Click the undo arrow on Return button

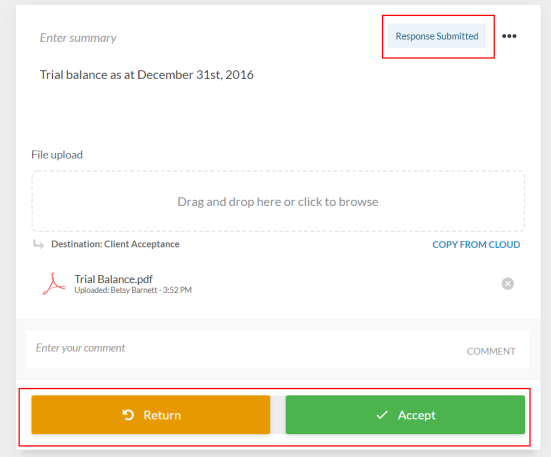click(128, 415)
